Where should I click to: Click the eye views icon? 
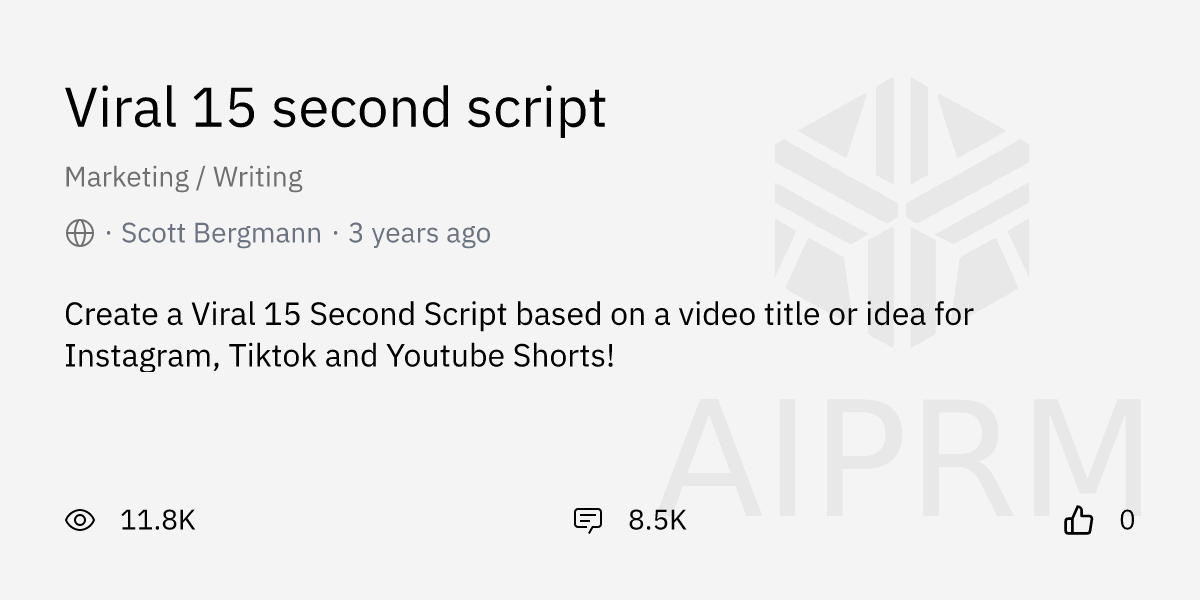pos(80,520)
